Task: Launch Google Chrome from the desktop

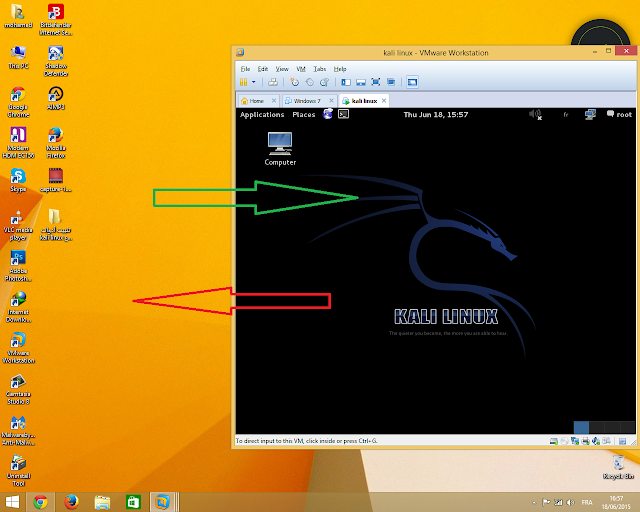Action: pos(18,102)
